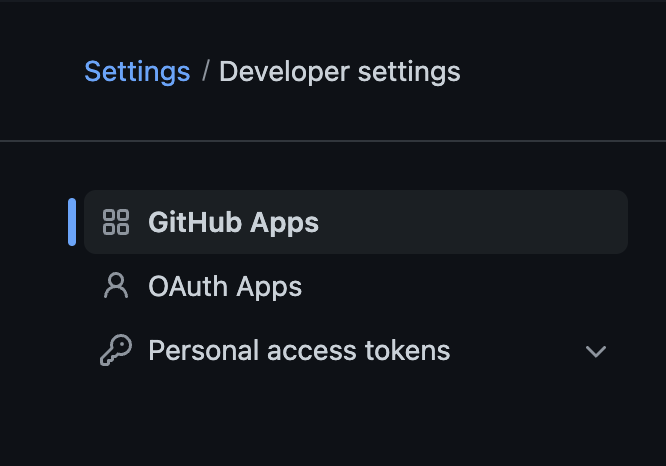Viewport: 666px width, 466px height.
Task: Click the down arrow next to Personal access tokens
Action: click(595, 351)
